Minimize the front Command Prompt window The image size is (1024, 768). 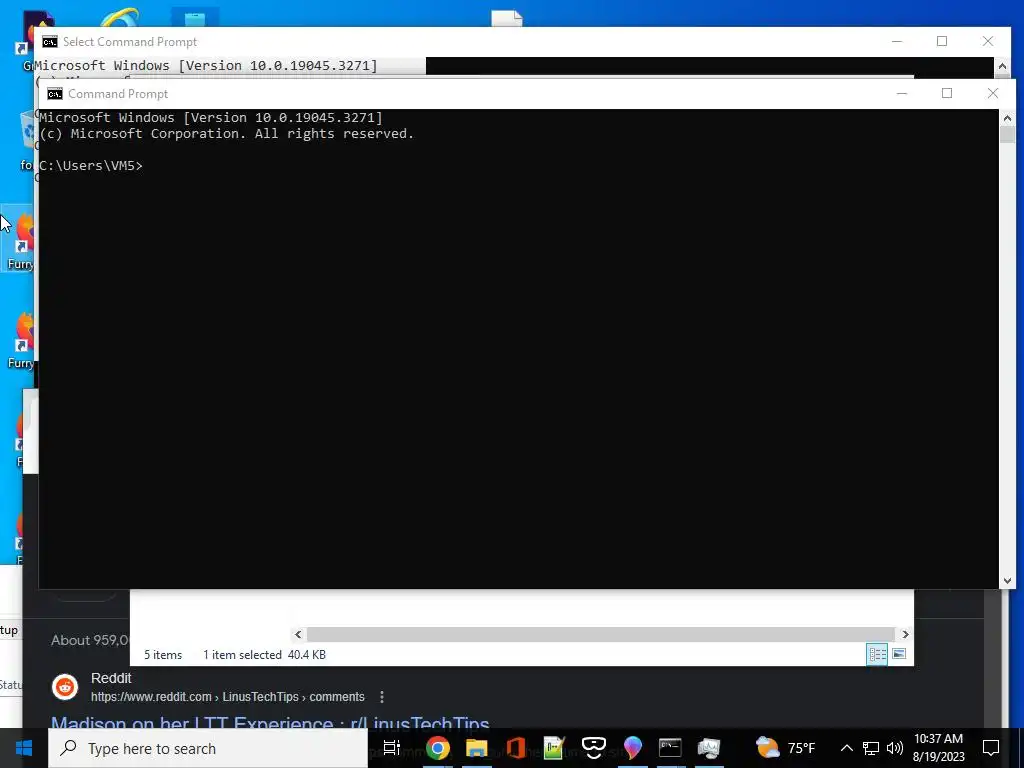tap(902, 93)
